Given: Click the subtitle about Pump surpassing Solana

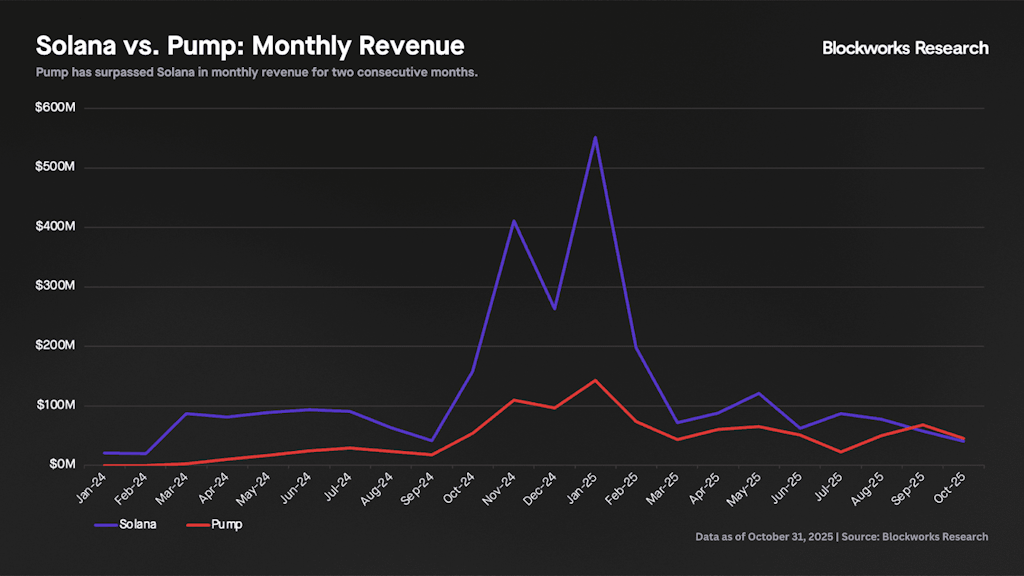Looking at the screenshot, I should pos(256,73).
